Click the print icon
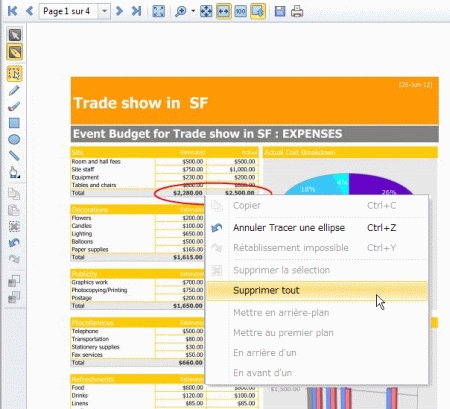 click(x=297, y=11)
